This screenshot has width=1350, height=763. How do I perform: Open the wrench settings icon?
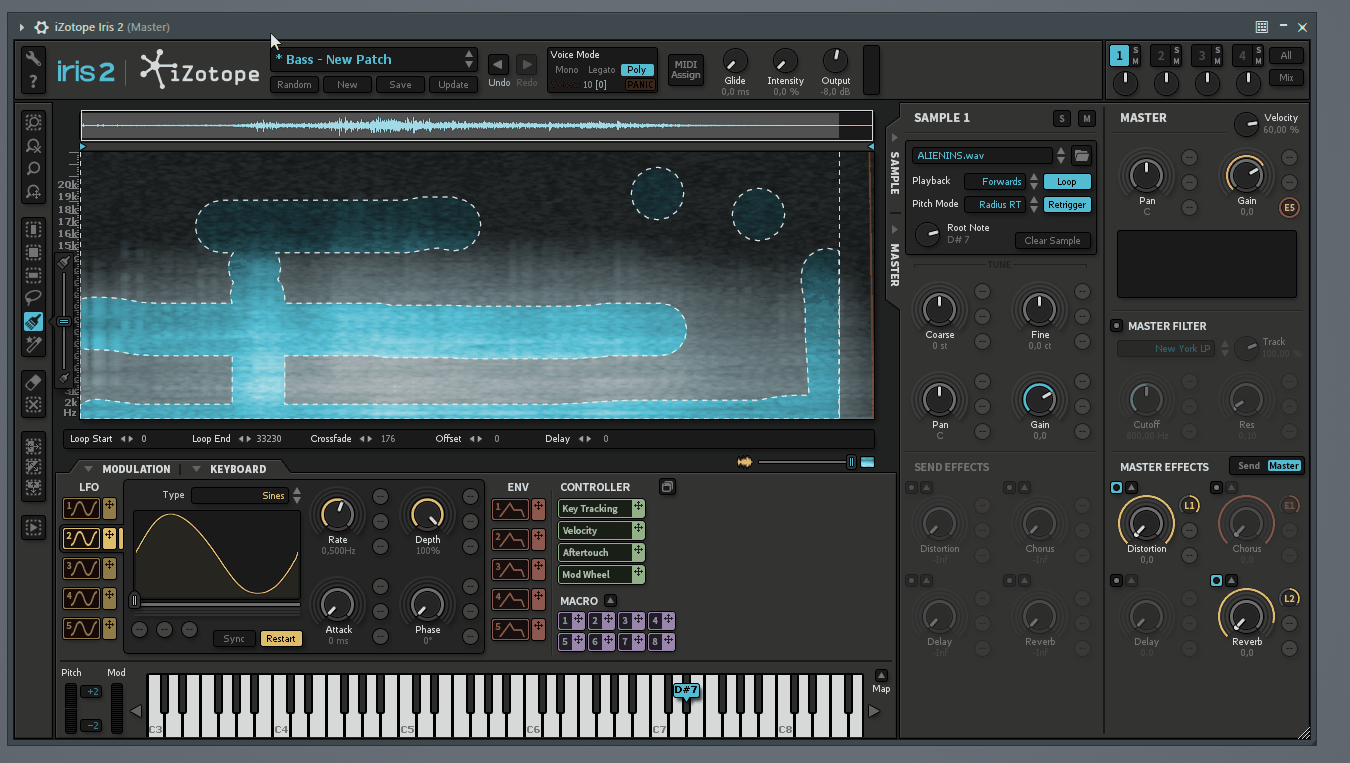(33, 59)
